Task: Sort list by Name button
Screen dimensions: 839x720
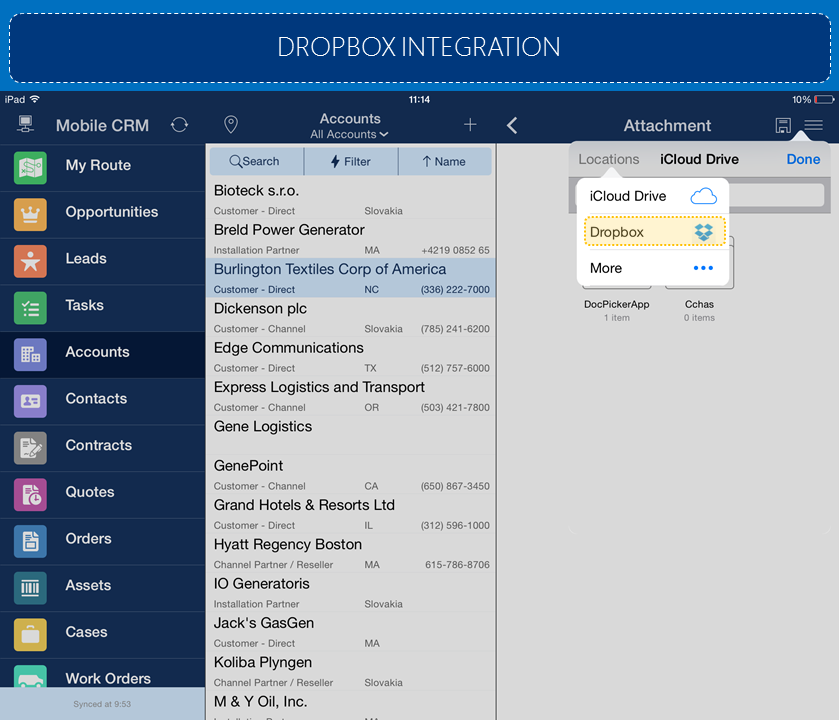Action: pos(444,161)
